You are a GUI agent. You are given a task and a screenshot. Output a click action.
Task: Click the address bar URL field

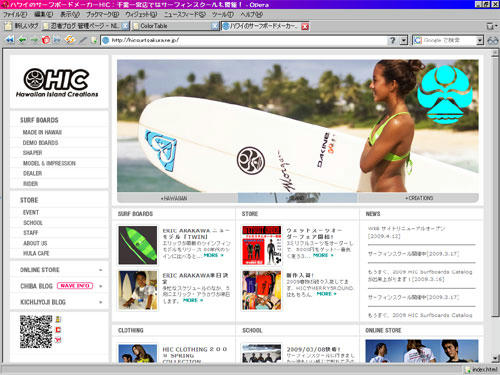248,40
